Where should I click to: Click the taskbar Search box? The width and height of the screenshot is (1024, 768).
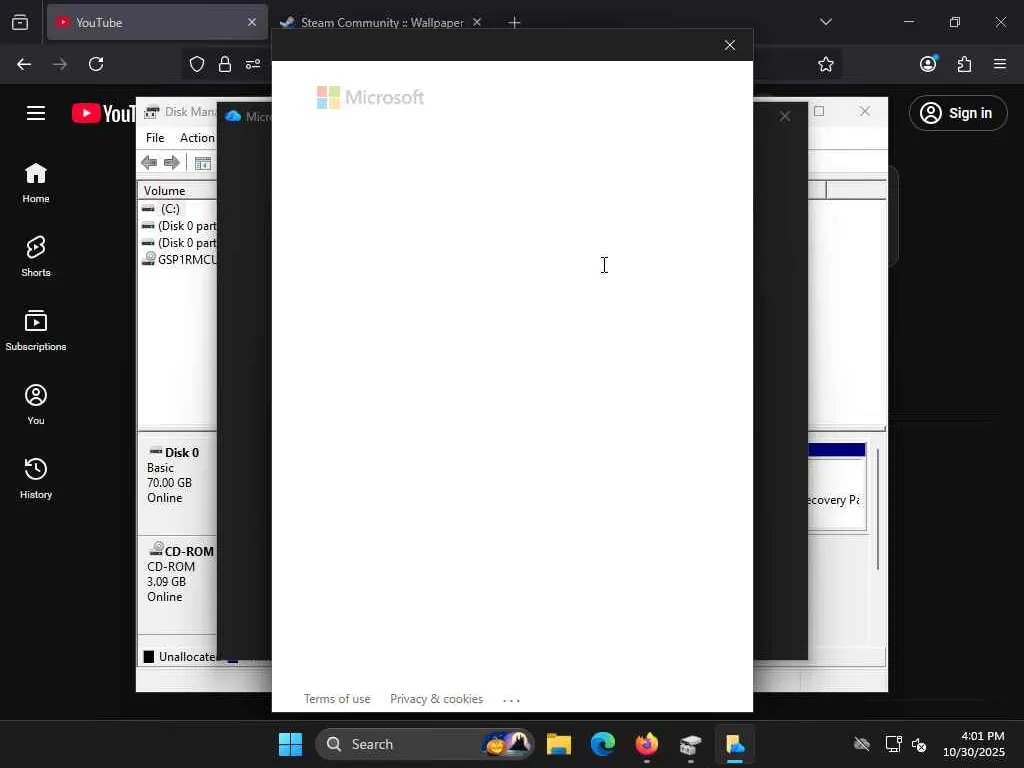pos(424,744)
